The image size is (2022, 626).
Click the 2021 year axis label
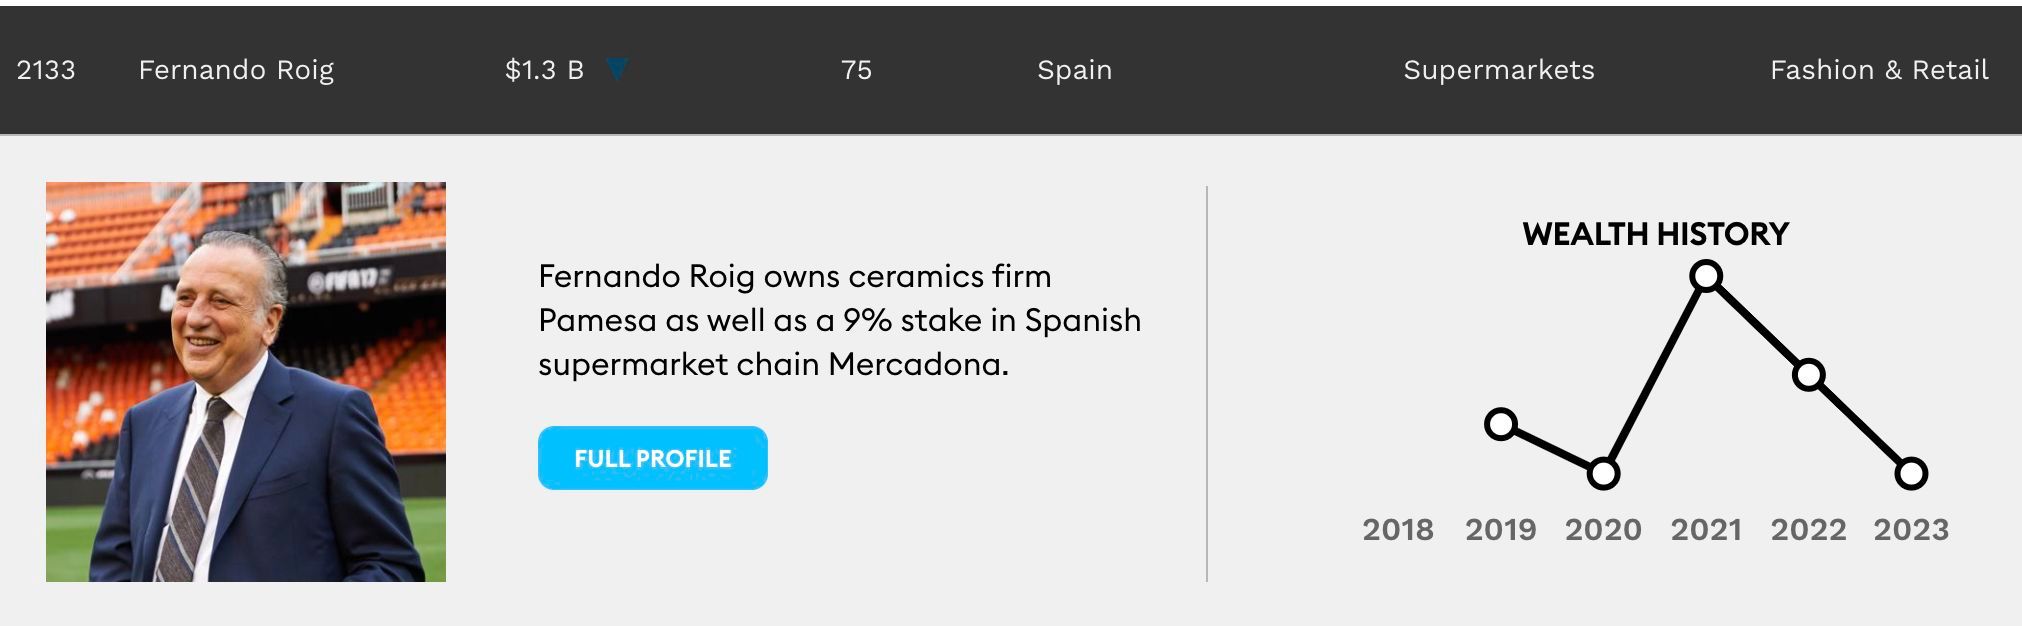point(1706,529)
